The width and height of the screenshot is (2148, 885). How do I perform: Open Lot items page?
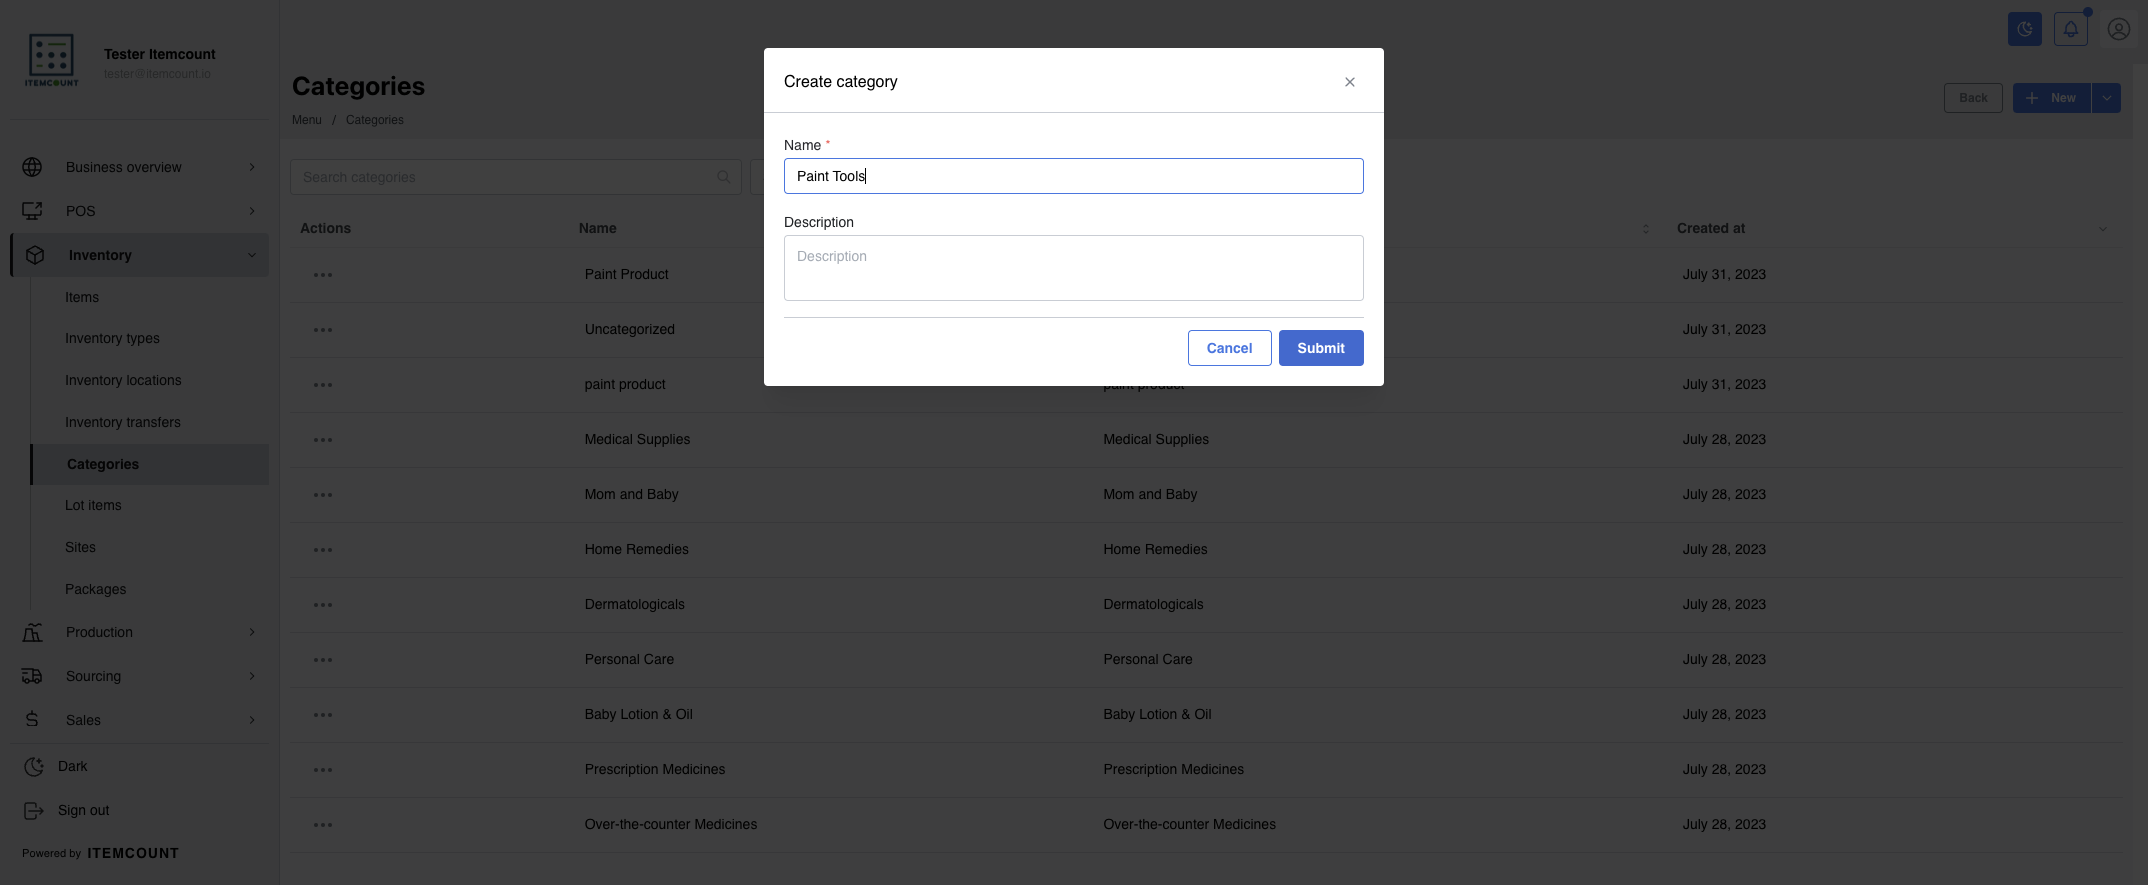[93, 505]
